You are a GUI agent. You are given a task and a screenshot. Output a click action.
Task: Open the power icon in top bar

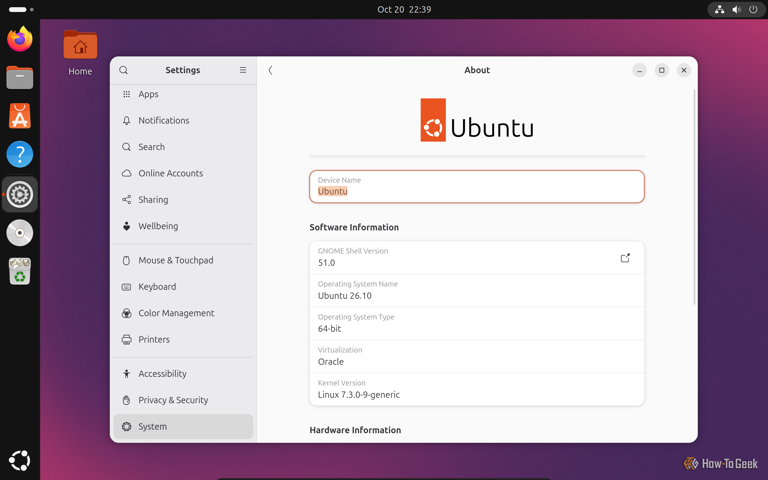tap(753, 9)
